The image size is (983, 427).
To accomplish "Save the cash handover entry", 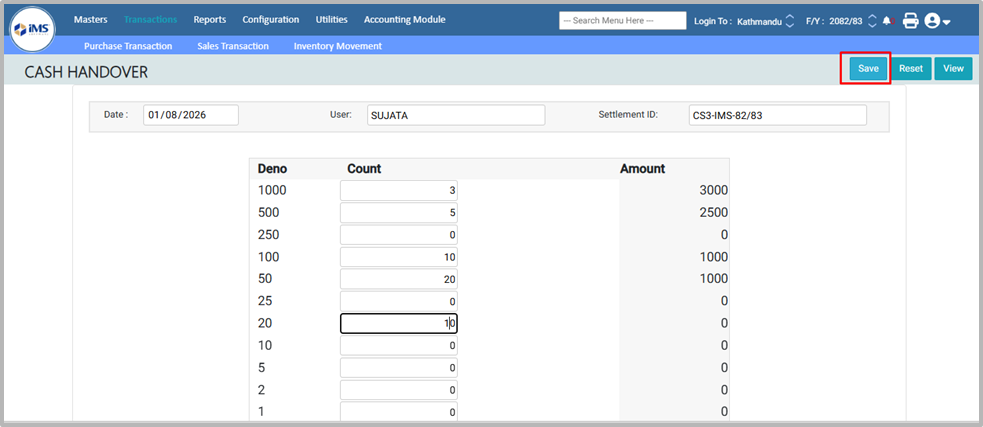I will point(868,68).
